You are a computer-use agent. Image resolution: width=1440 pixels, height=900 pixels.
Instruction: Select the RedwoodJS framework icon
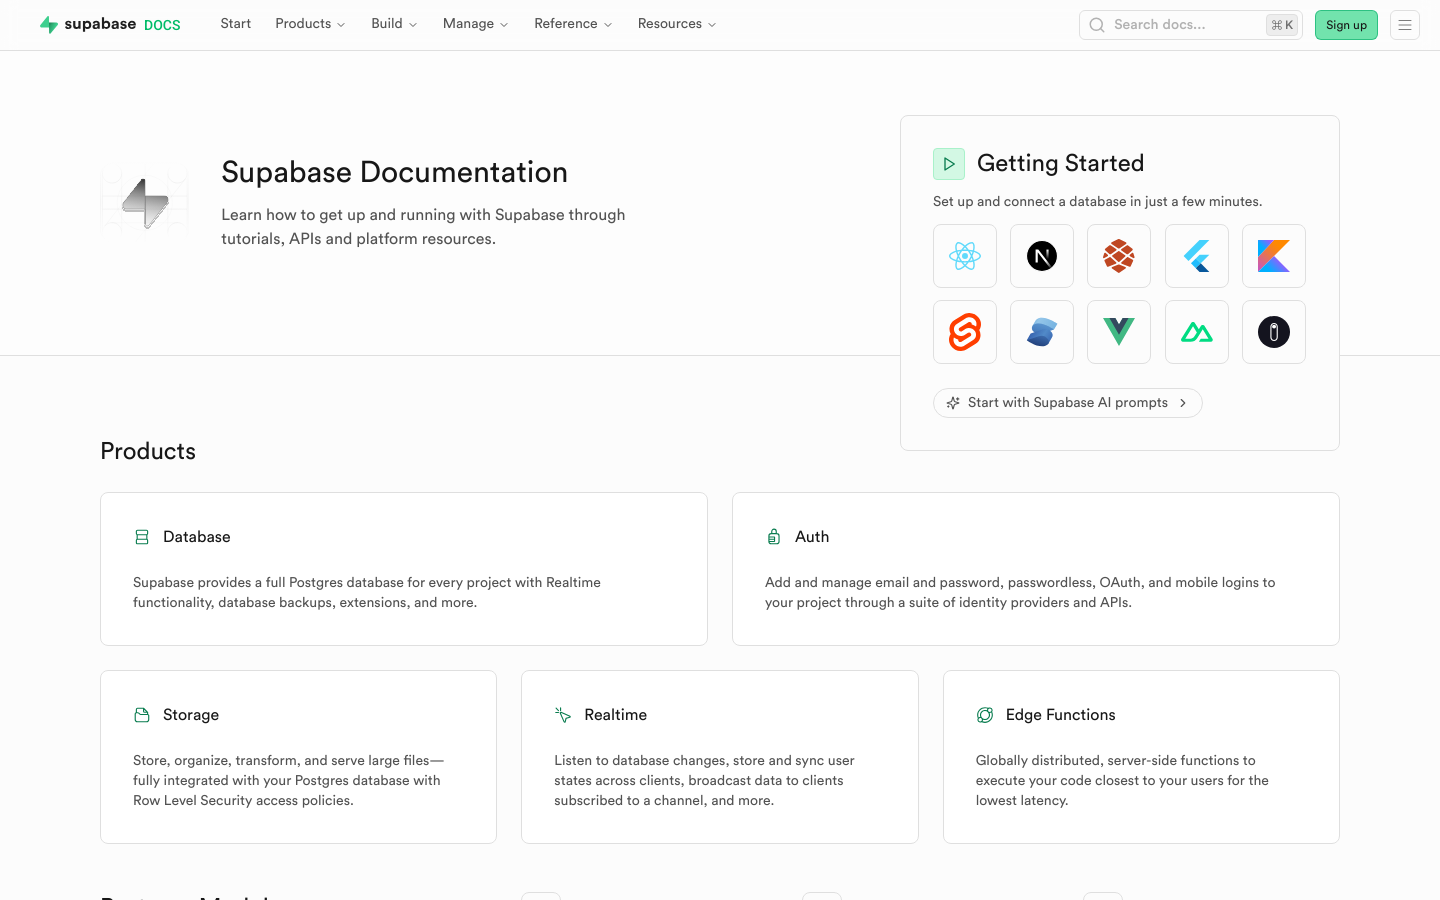coord(1118,256)
